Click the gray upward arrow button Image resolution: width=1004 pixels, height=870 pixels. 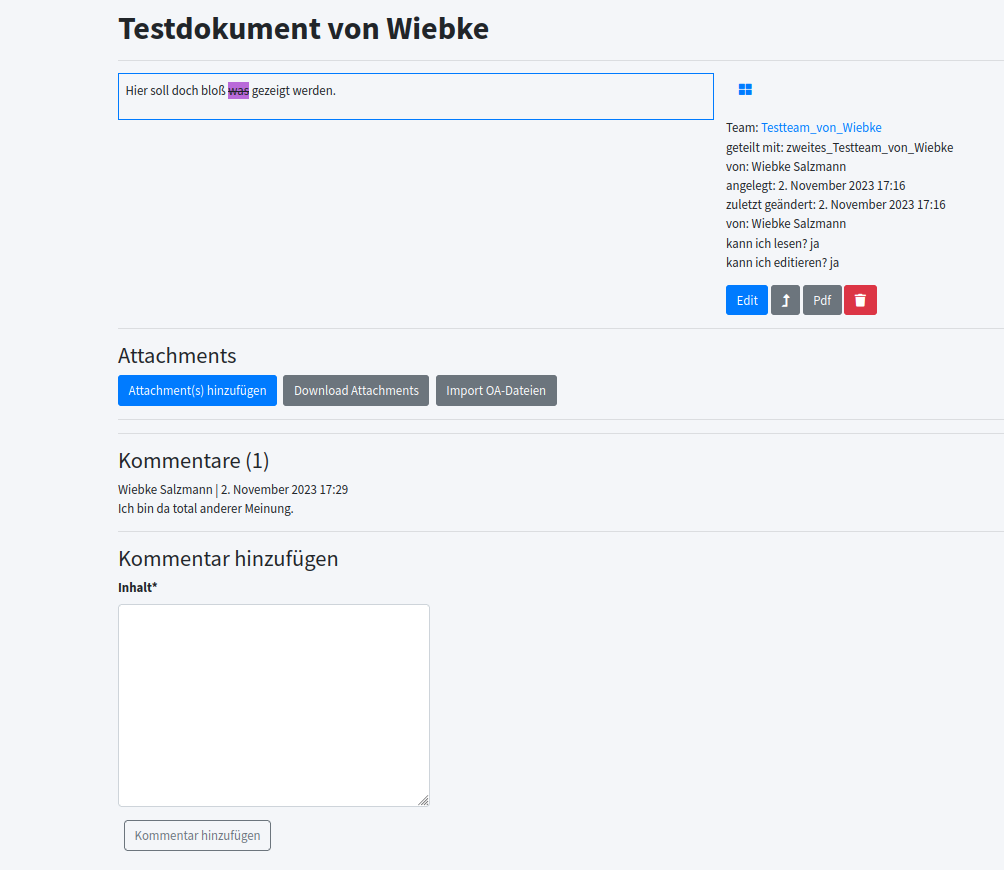point(785,300)
